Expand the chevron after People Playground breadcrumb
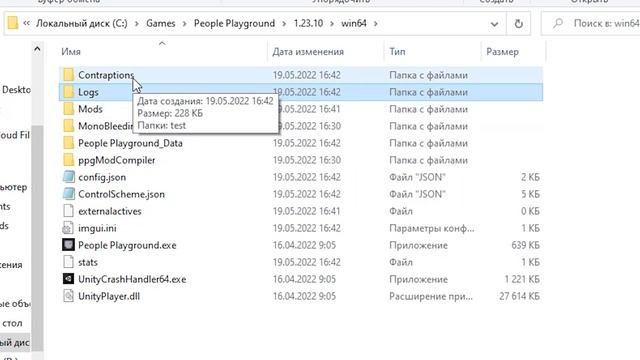 (284, 24)
